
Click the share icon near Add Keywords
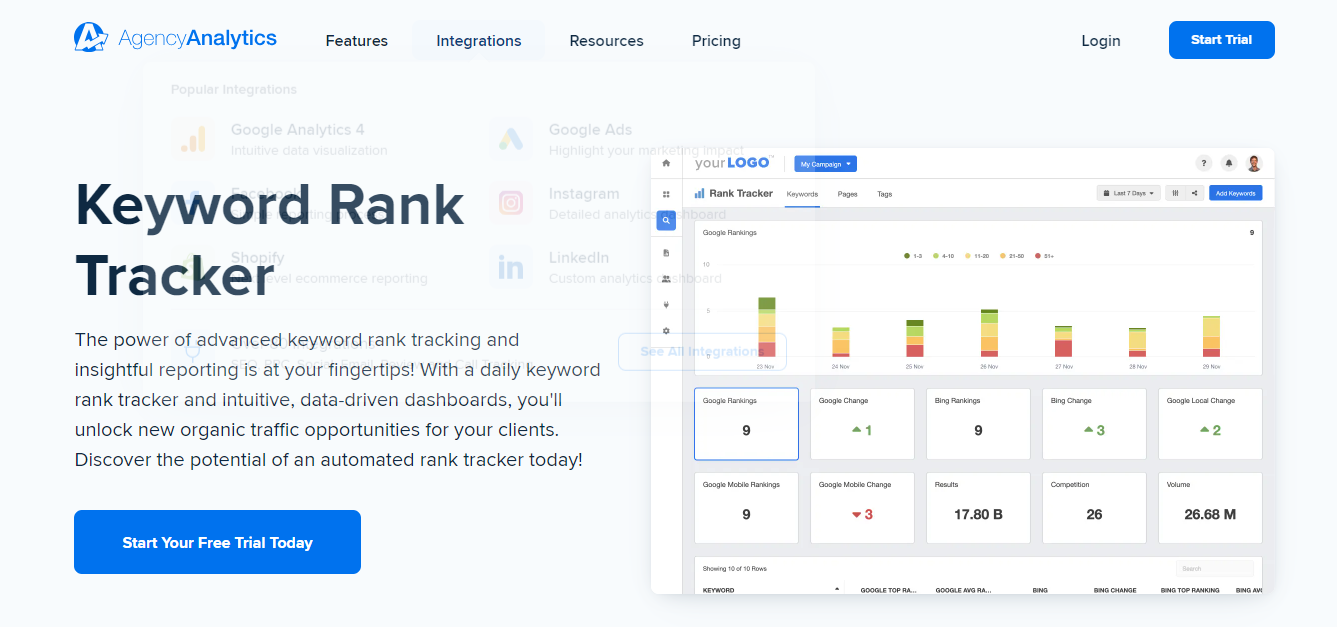point(1194,193)
